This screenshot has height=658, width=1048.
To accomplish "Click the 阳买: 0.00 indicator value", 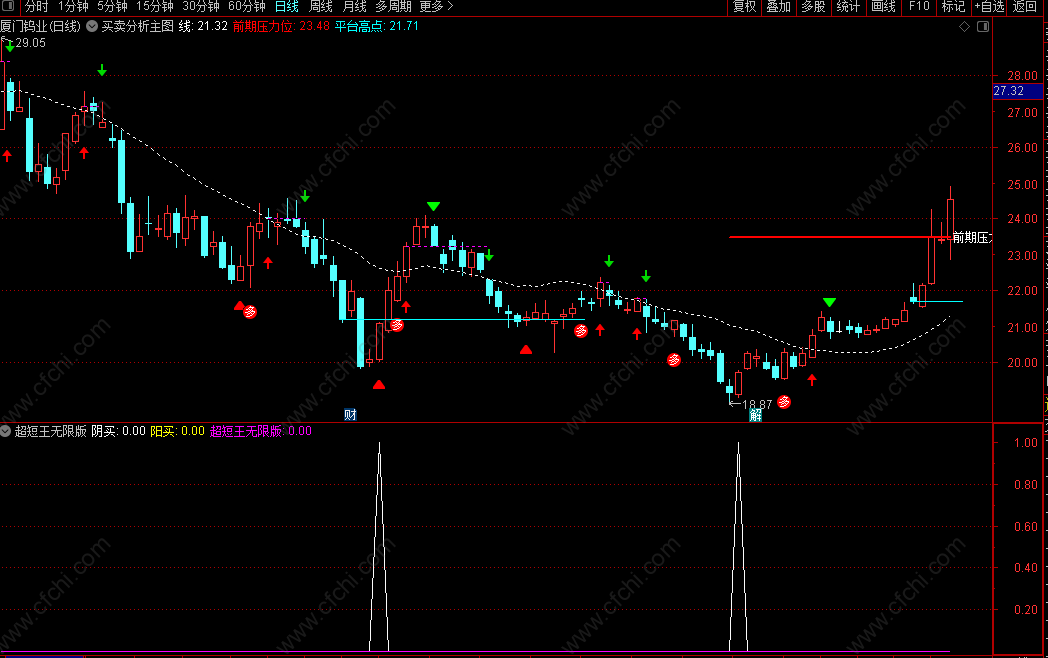I will click(177, 431).
